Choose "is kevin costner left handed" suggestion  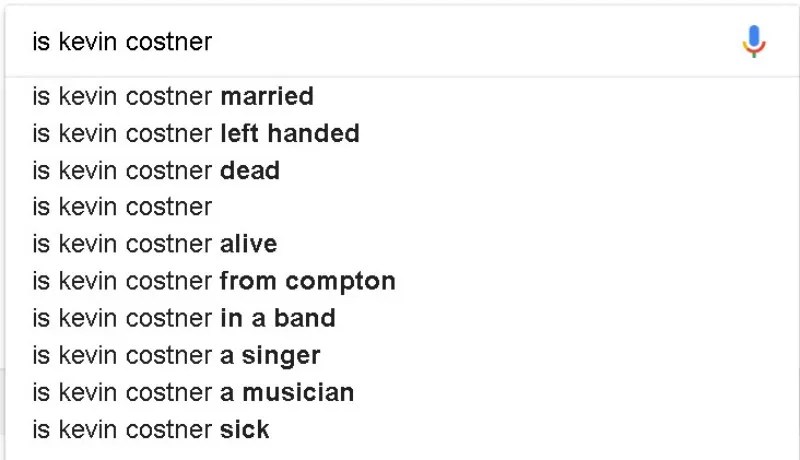pos(196,134)
